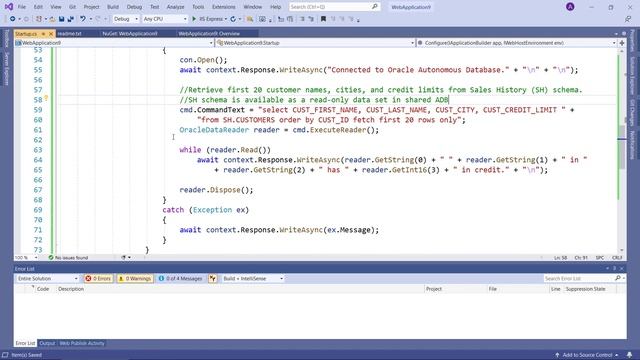Click the editor vertical scrollbar thumb
640x360 pixels.
point(622,147)
